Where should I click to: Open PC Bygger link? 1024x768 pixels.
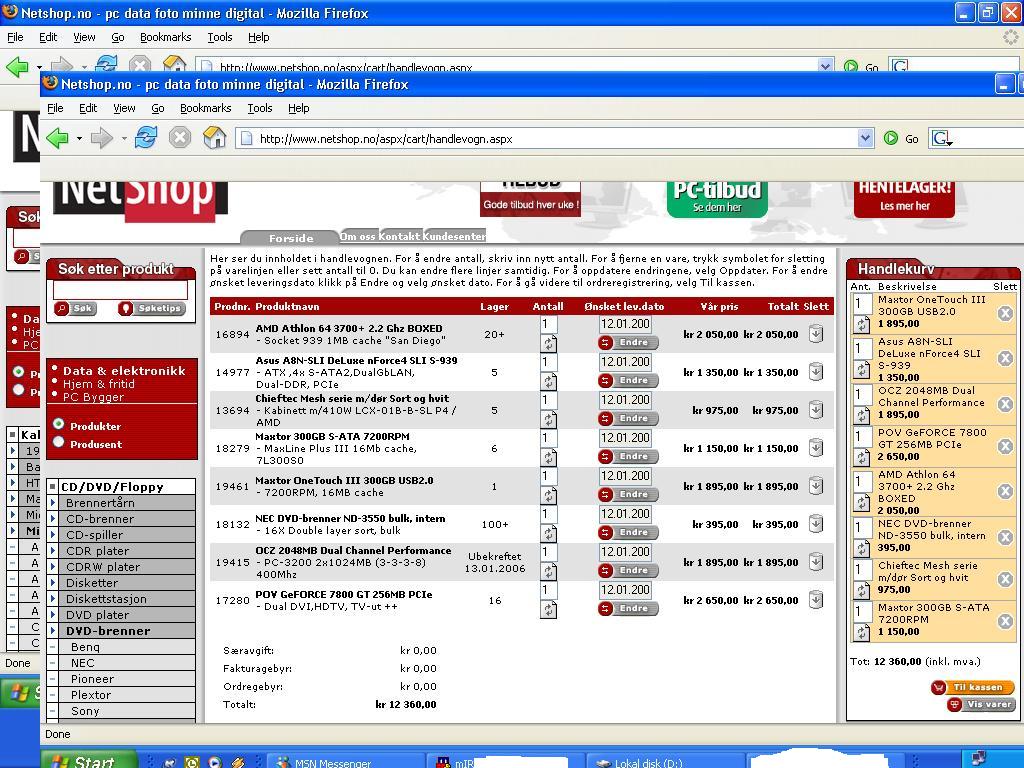coord(93,396)
